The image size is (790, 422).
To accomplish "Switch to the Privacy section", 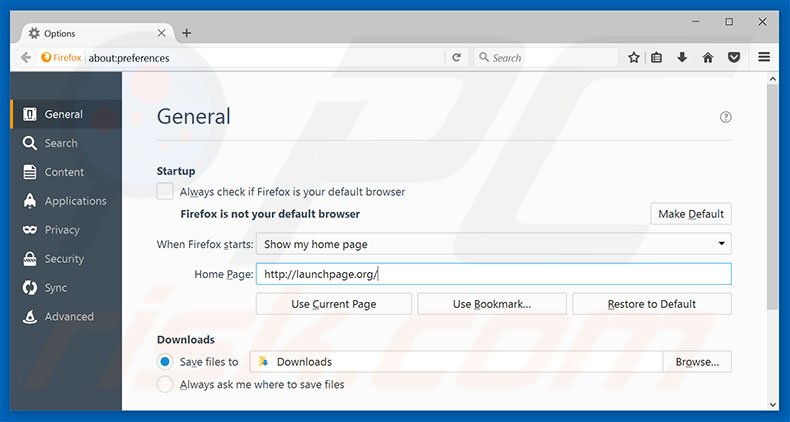I will tap(61, 230).
